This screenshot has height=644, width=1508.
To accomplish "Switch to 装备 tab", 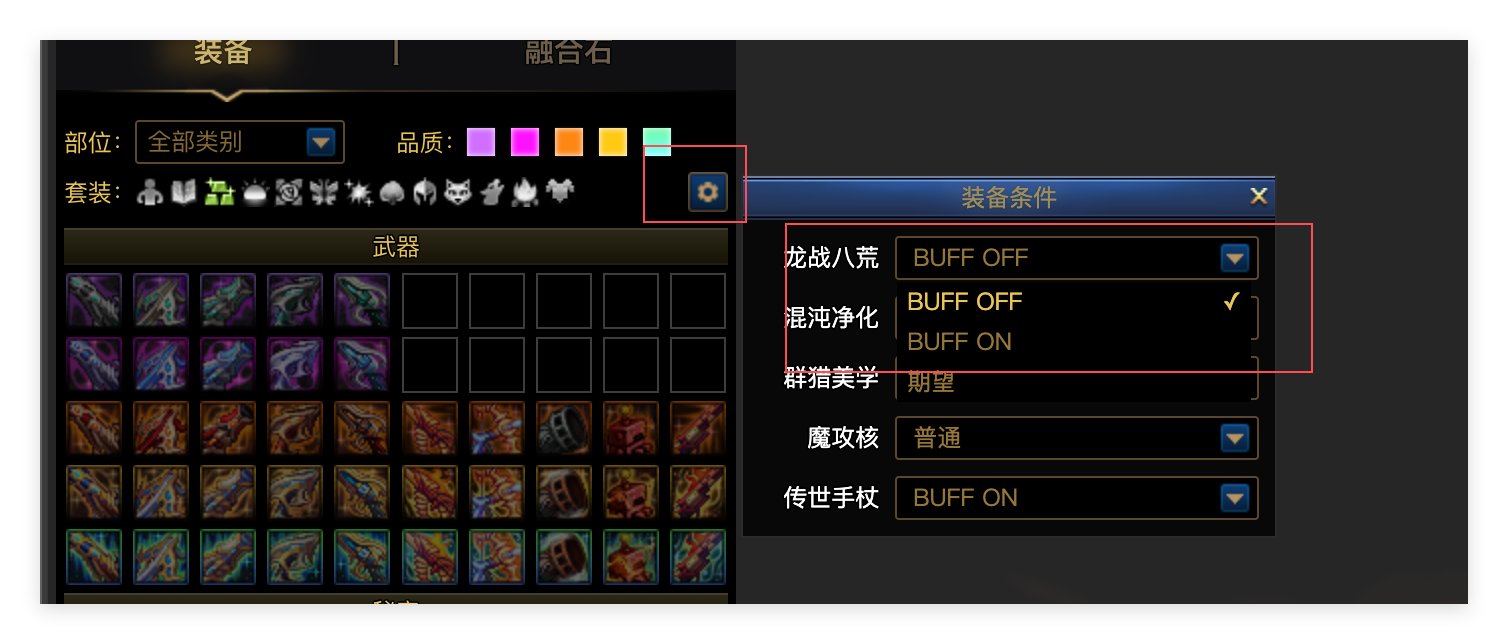I will click(x=223, y=52).
